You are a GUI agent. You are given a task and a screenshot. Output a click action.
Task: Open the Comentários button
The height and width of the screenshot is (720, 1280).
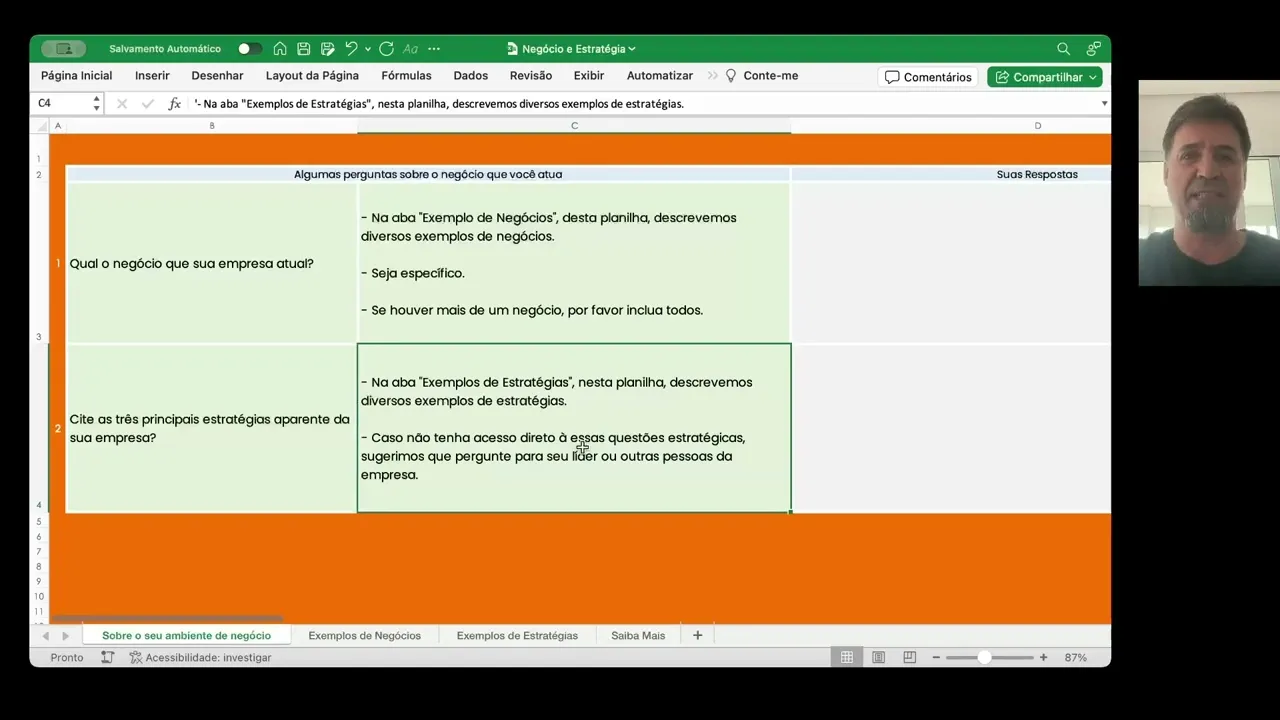tap(928, 77)
